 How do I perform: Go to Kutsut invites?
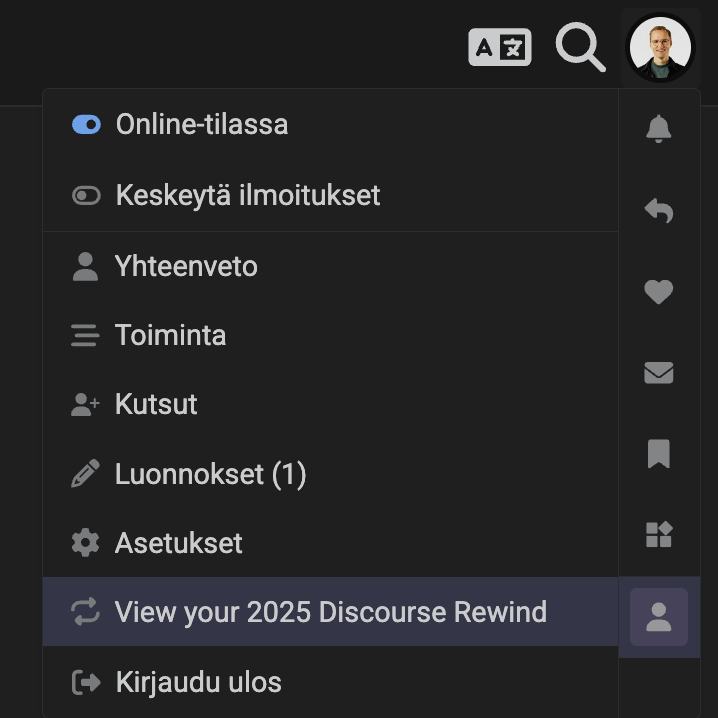tap(156, 404)
